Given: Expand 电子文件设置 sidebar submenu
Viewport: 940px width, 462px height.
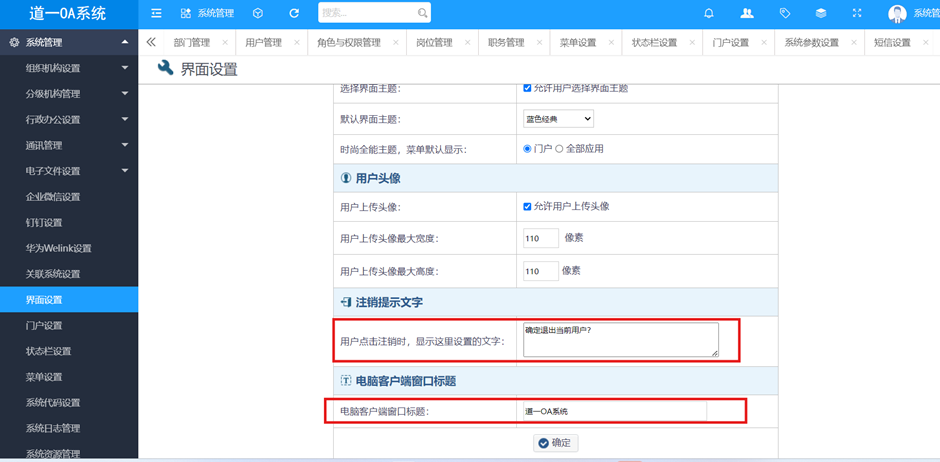Looking at the screenshot, I should (125, 171).
